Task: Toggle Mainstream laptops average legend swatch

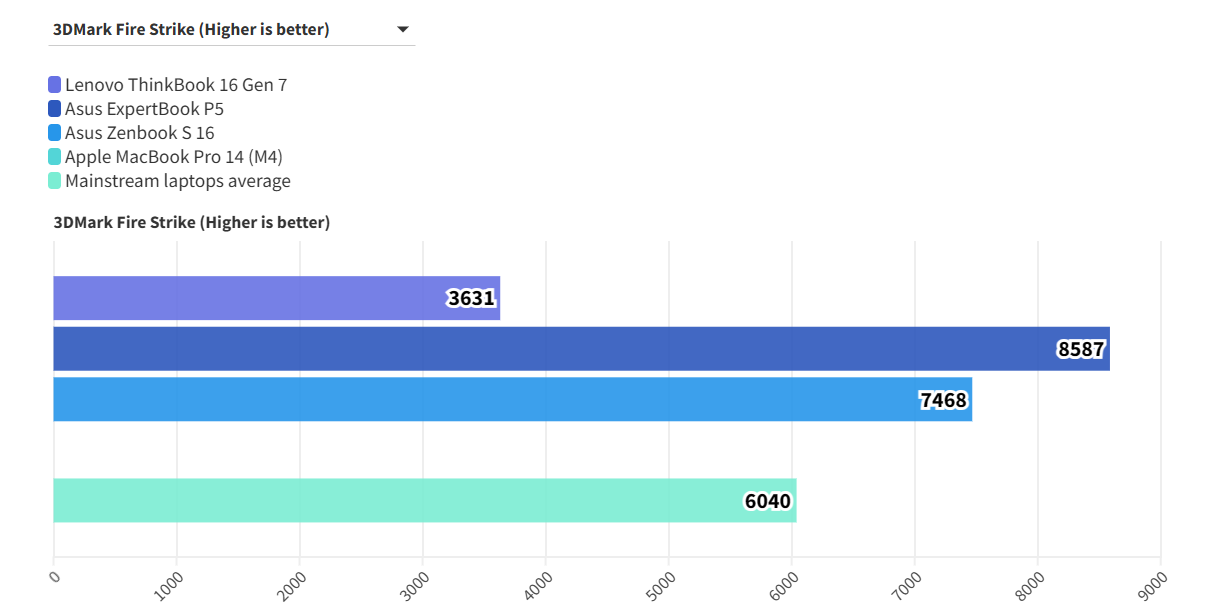Action: click(x=54, y=181)
